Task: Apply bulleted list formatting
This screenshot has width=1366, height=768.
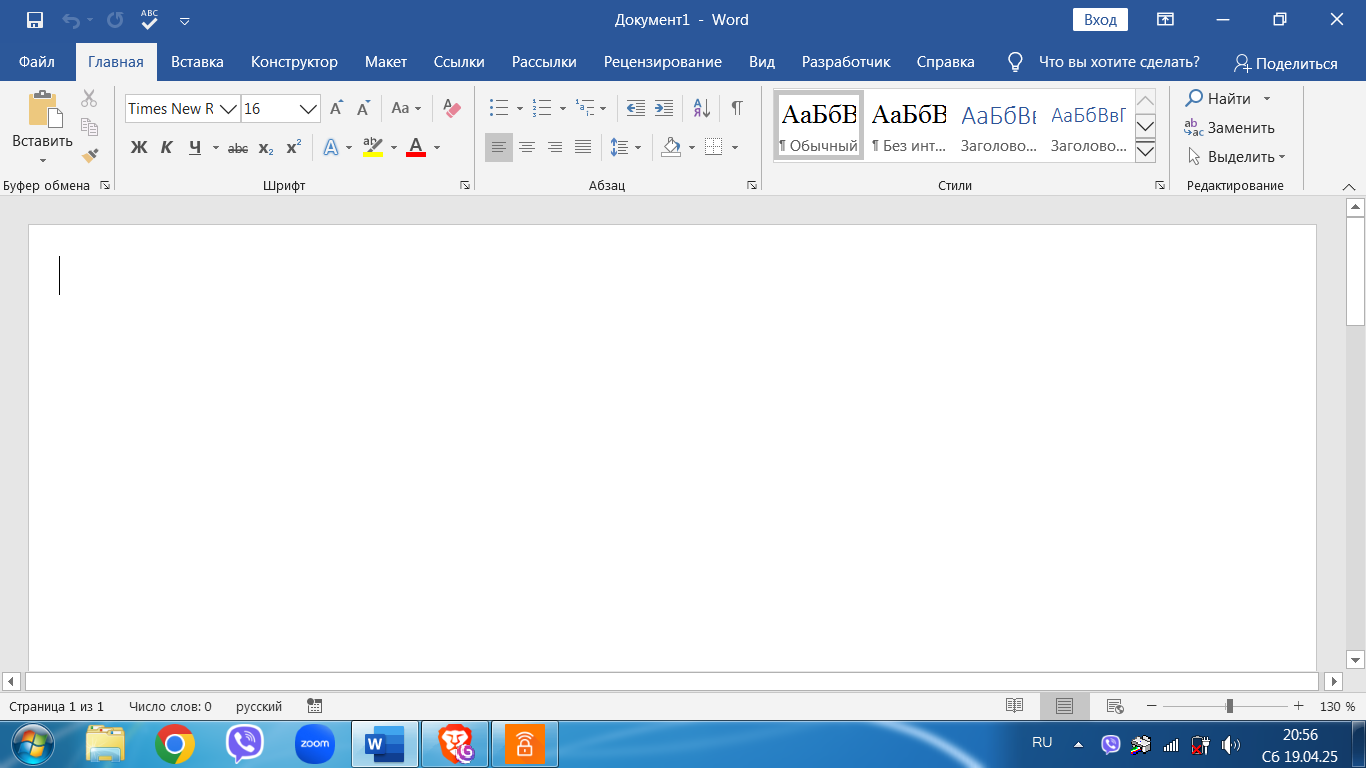Action: 499,108
